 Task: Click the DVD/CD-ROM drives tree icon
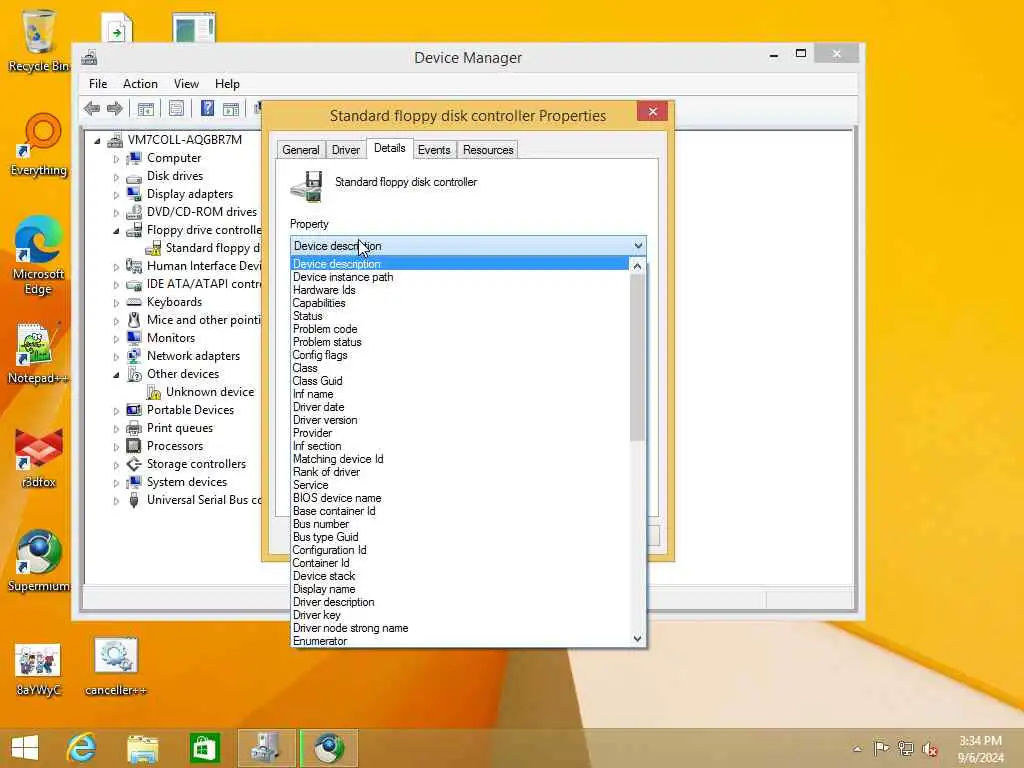click(134, 212)
